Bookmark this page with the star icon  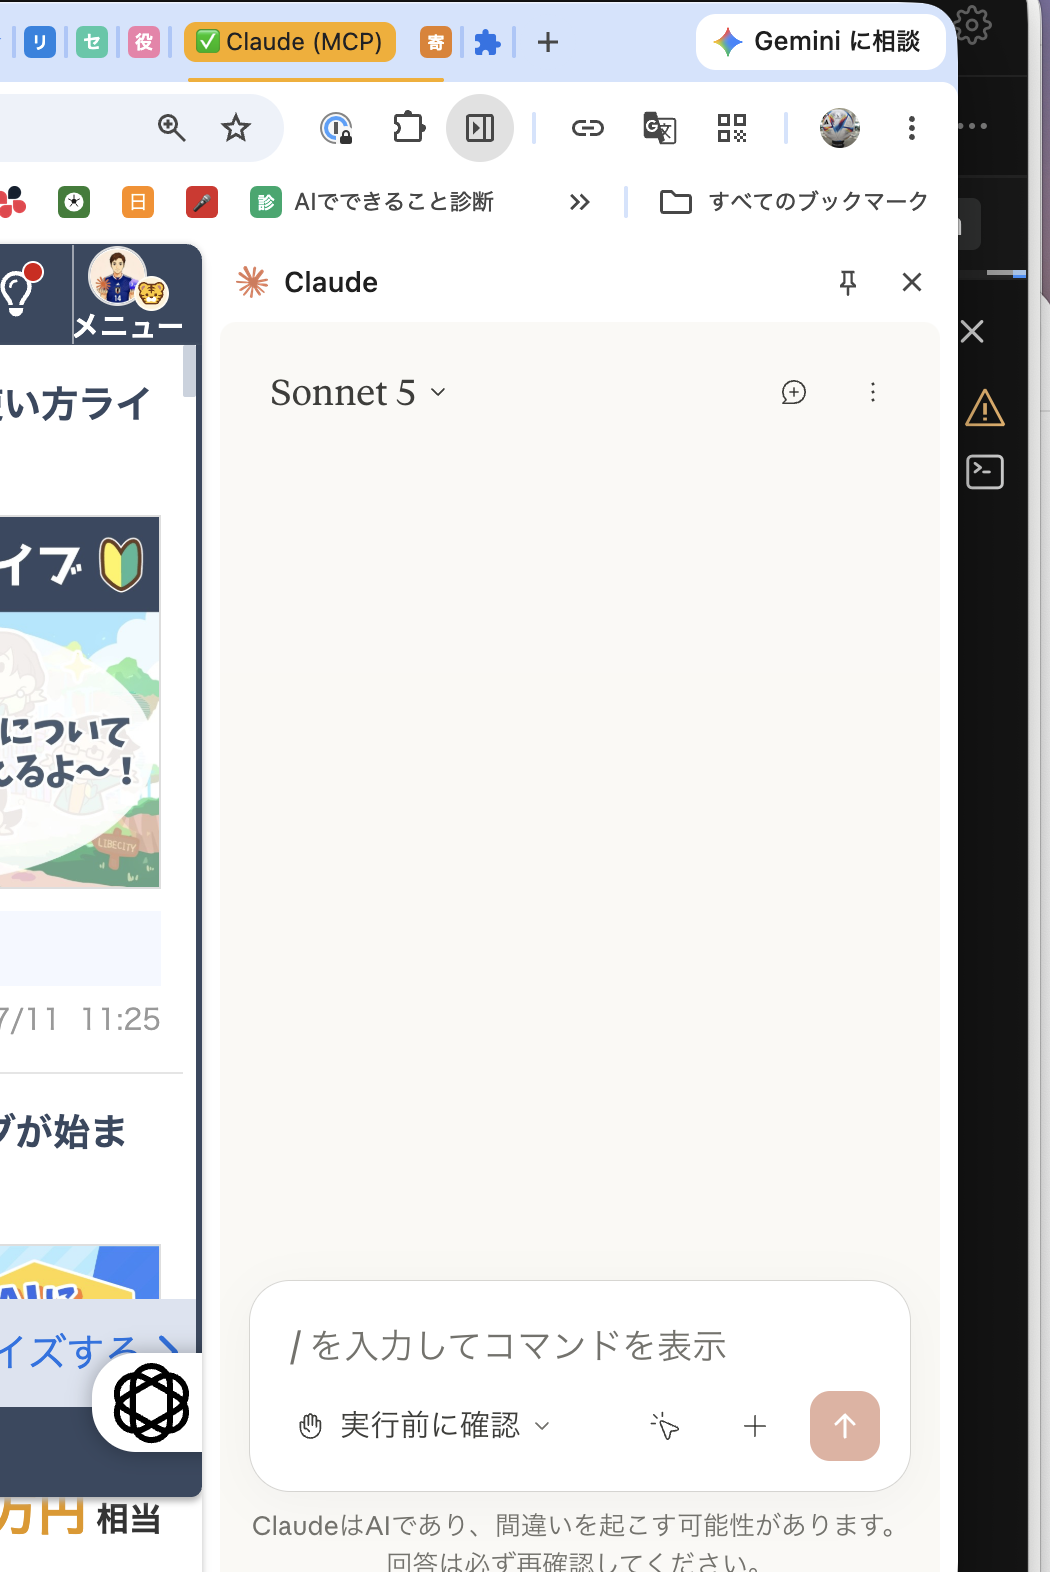coord(236,128)
